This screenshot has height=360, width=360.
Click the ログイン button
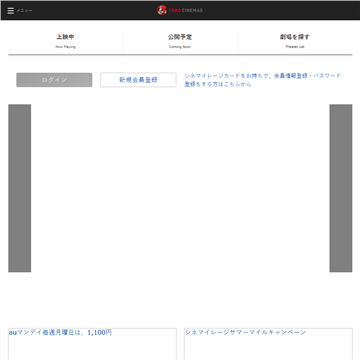(54, 80)
